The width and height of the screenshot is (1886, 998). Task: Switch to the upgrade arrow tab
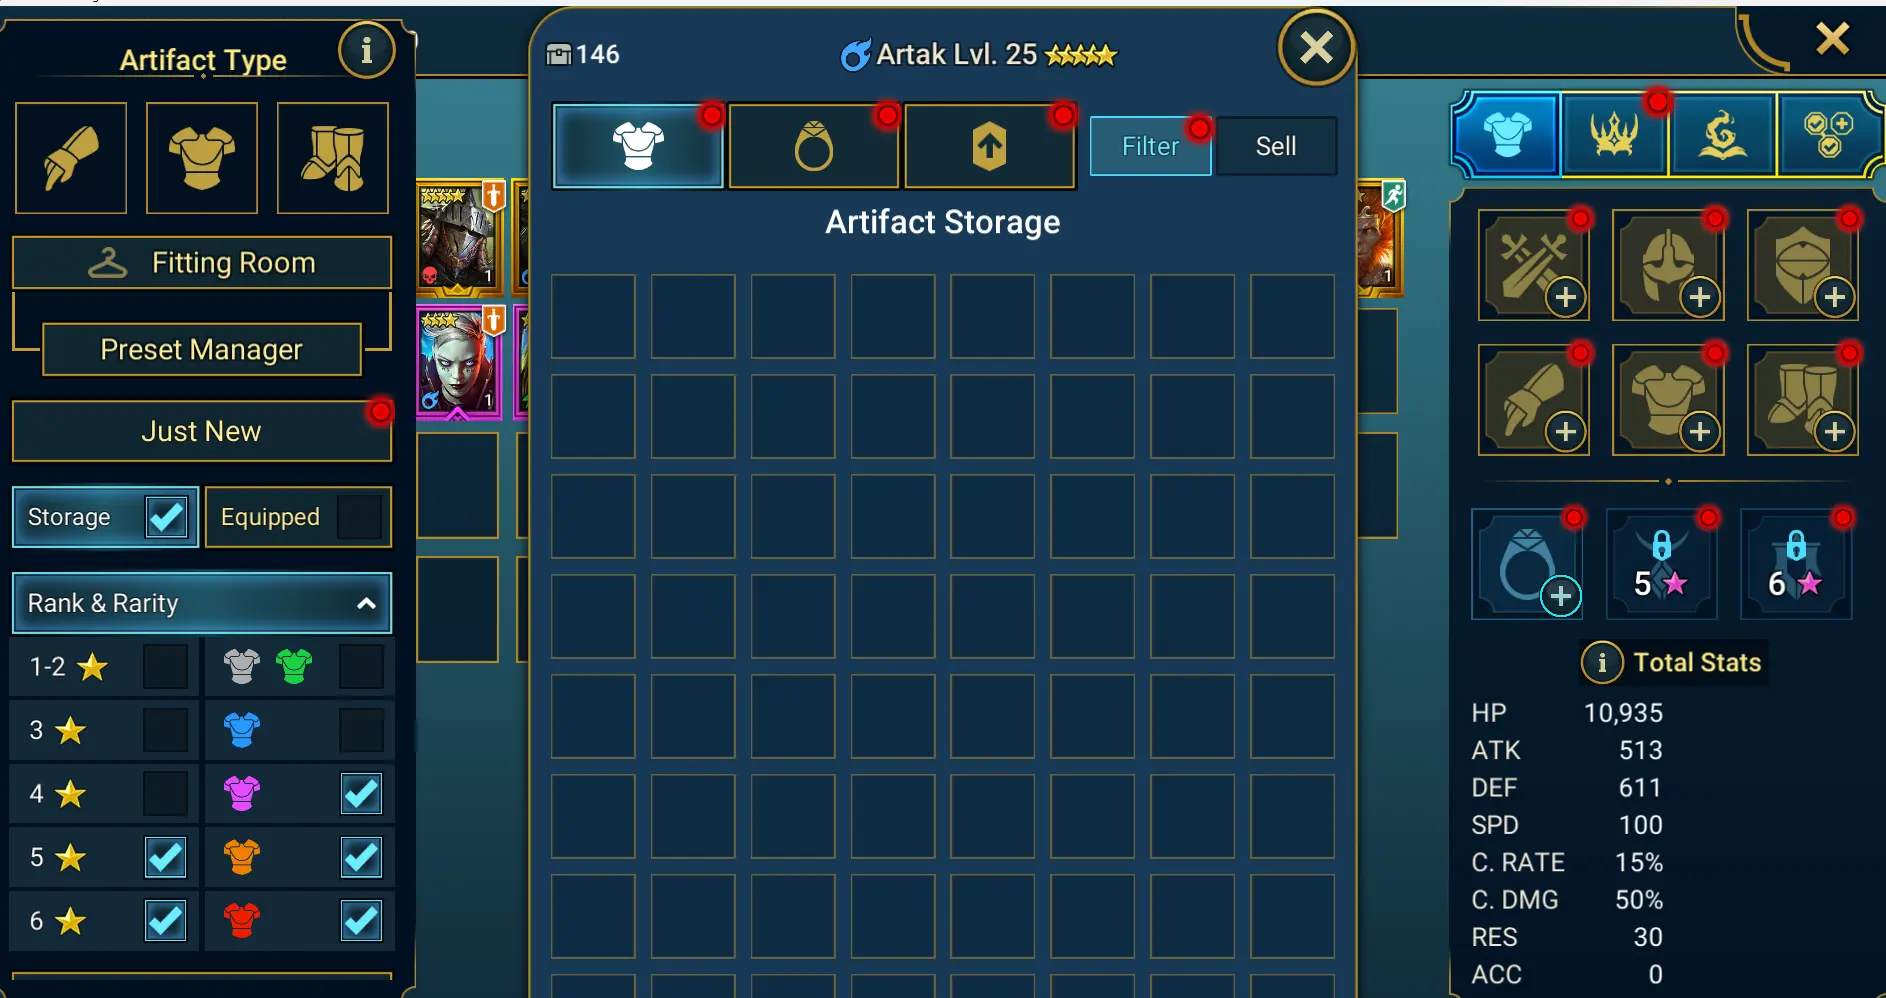(x=990, y=146)
